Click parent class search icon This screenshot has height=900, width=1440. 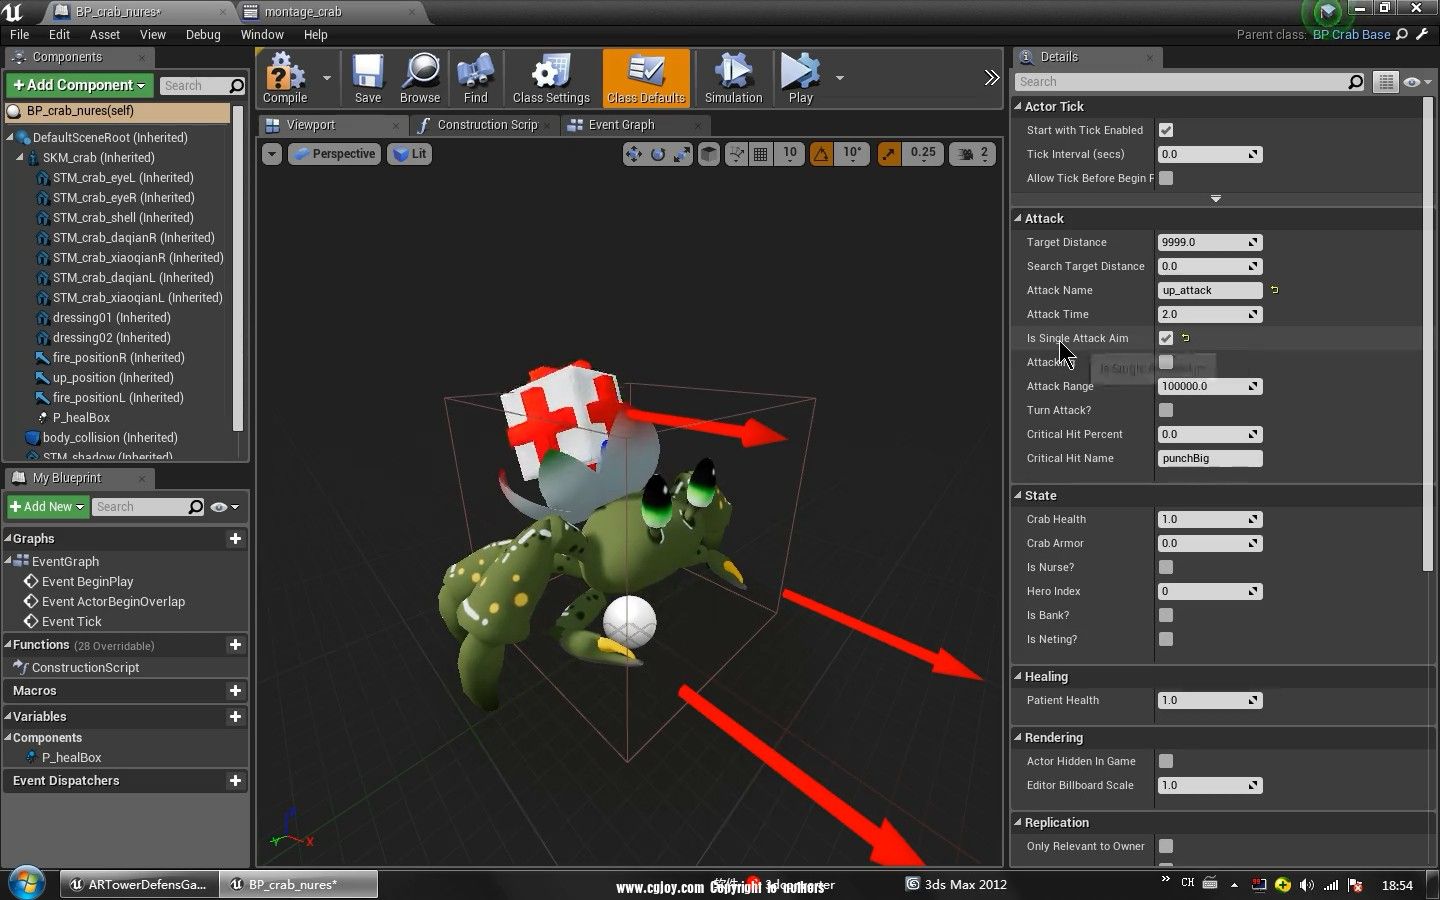(1402, 34)
